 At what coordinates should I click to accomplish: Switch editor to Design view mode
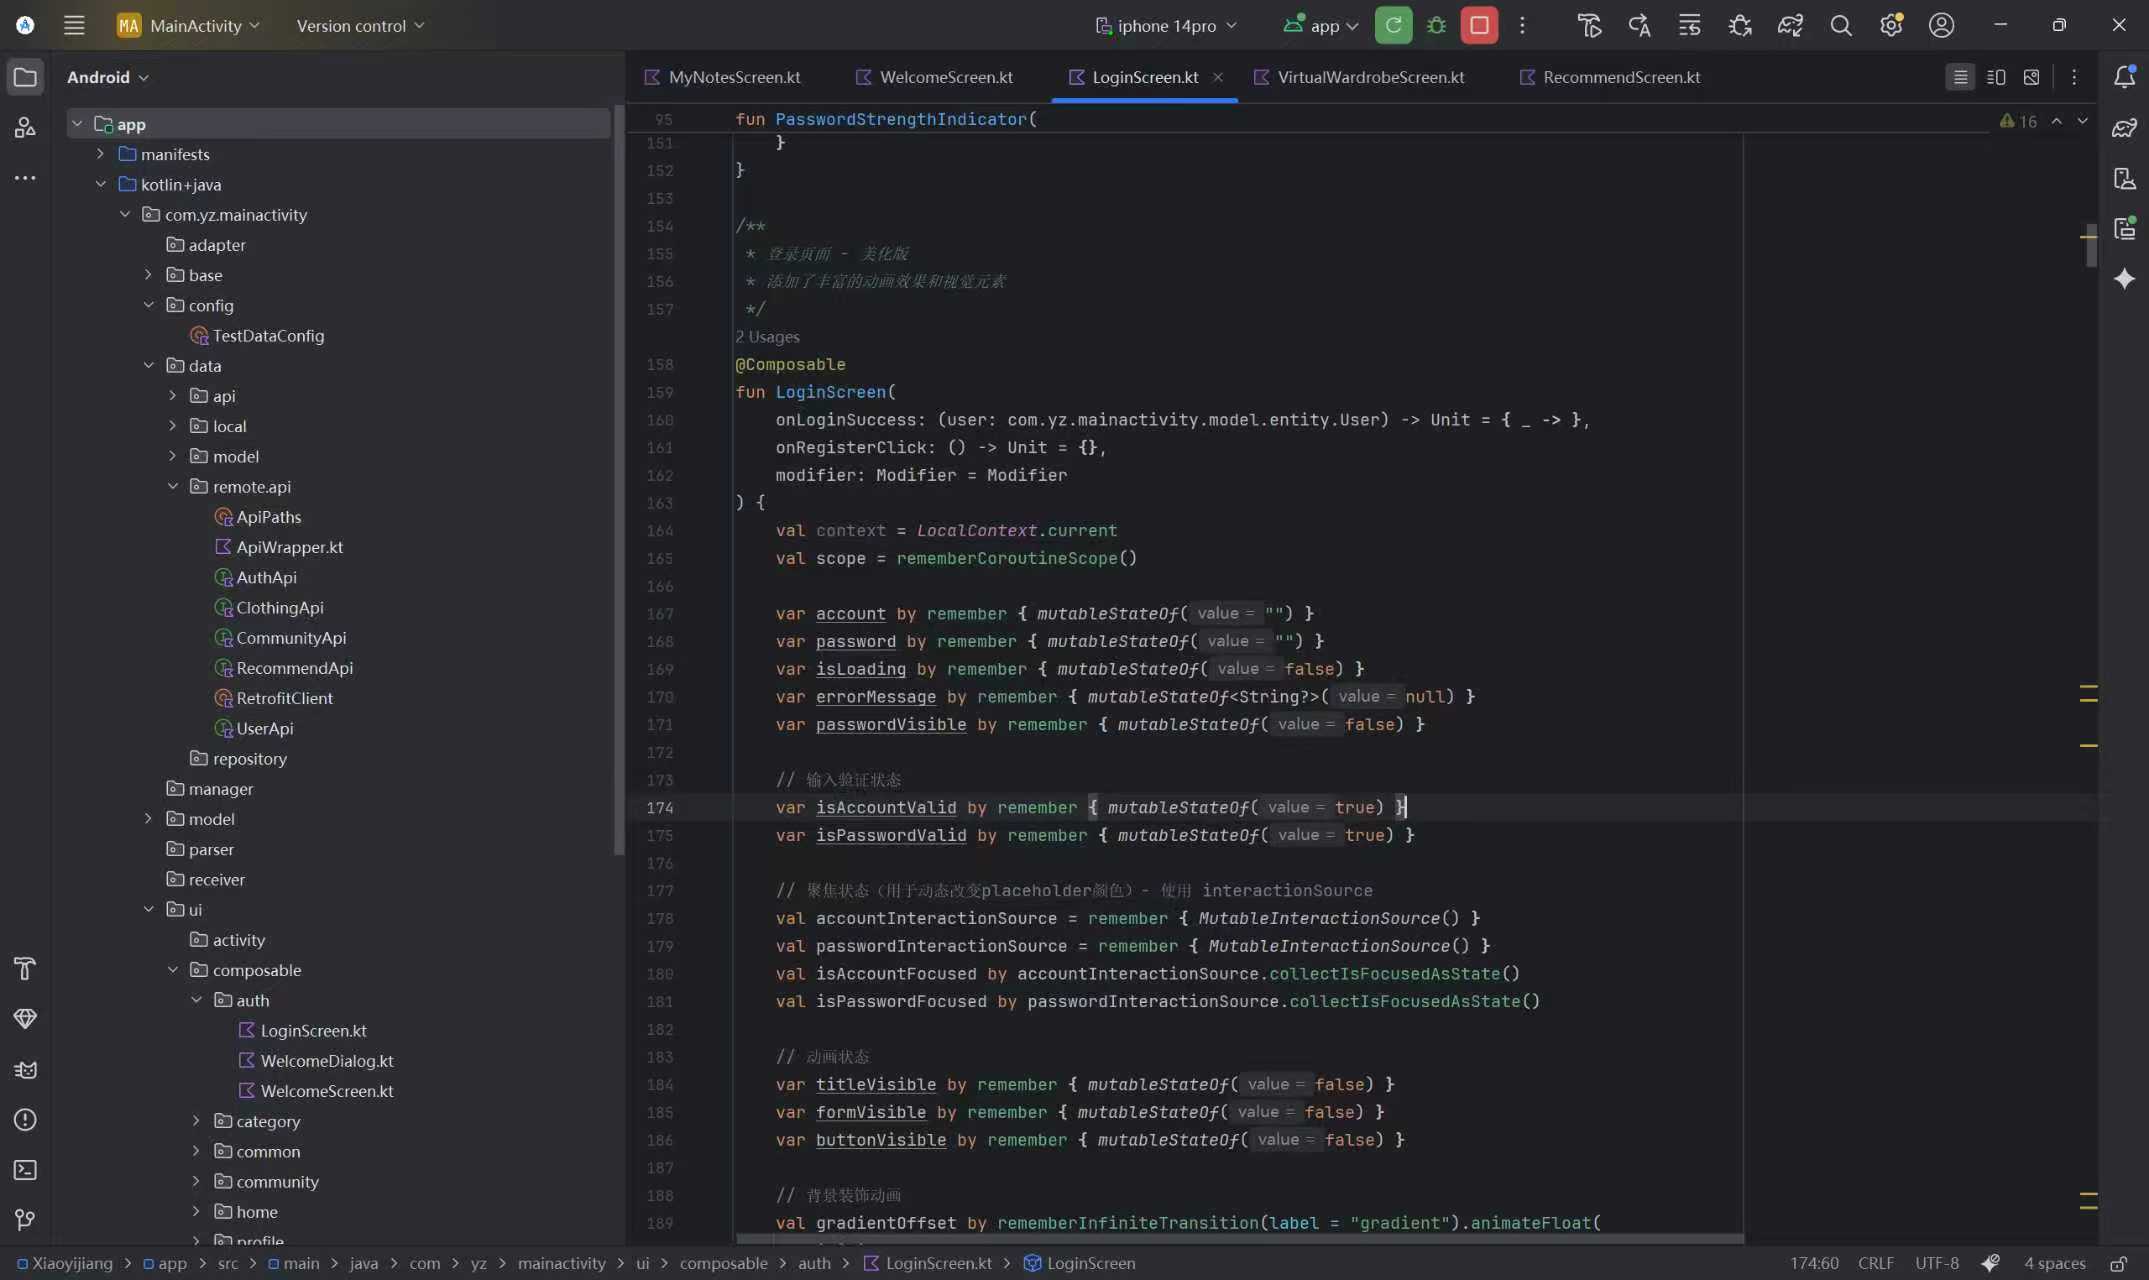(2031, 77)
